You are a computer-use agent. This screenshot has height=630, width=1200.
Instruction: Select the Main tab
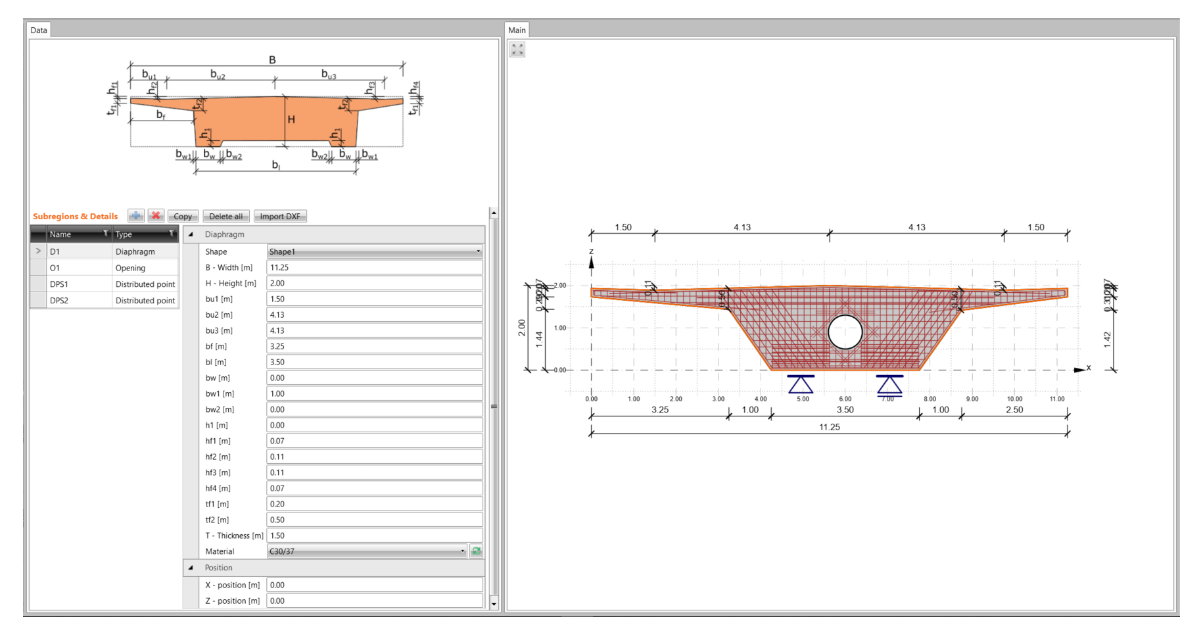tap(519, 30)
